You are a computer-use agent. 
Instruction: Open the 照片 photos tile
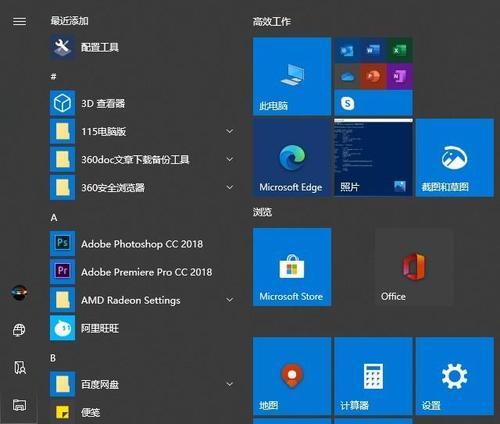tap(373, 157)
